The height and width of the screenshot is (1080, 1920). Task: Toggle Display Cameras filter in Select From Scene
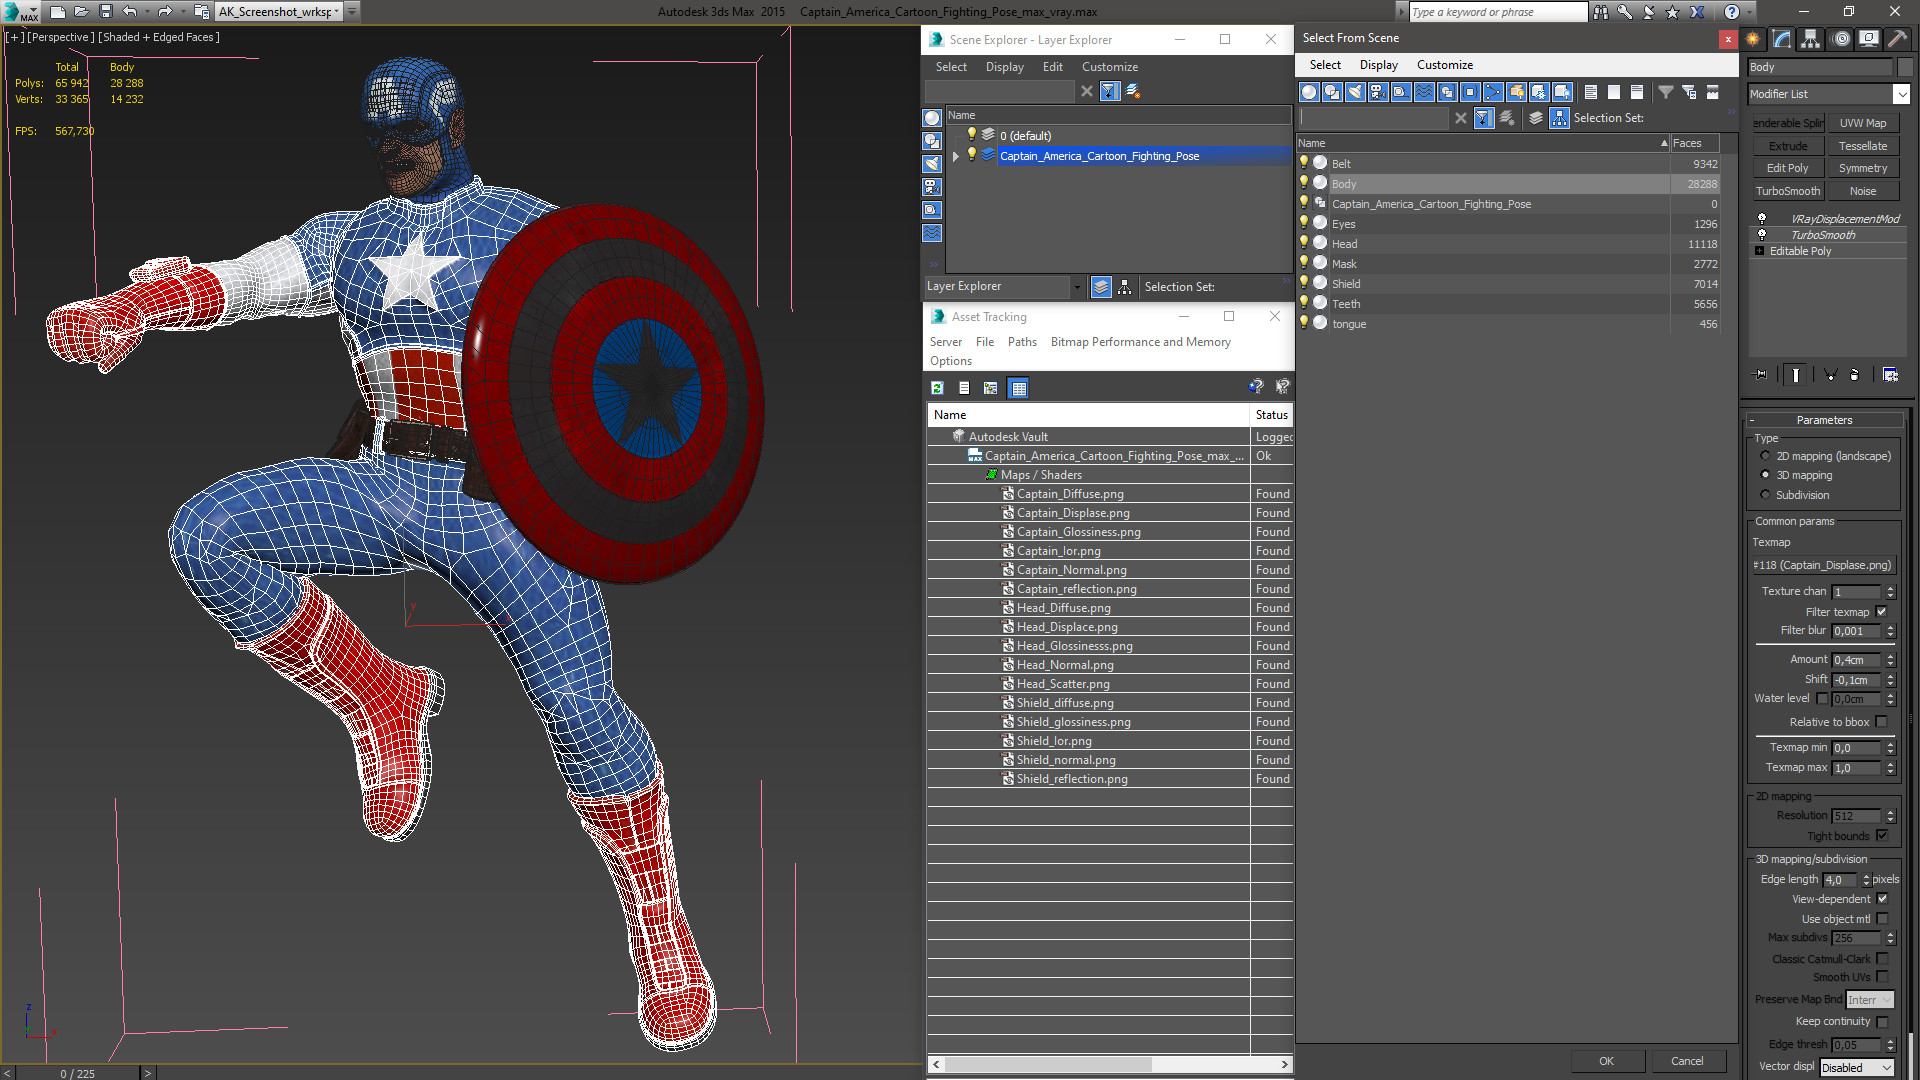(x=1378, y=92)
